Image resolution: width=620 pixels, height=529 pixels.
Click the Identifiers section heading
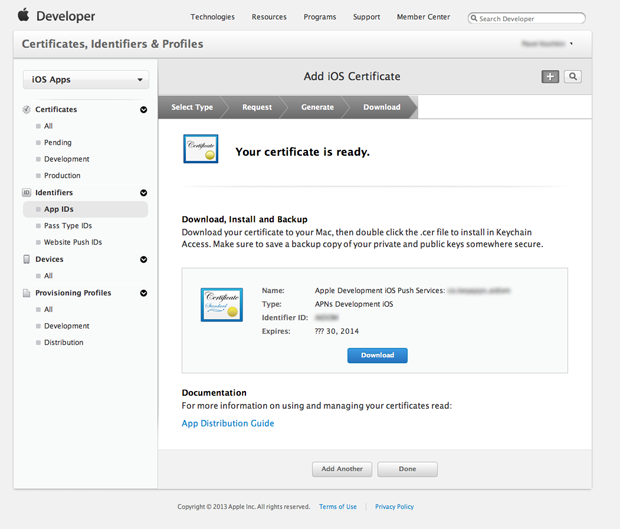[54, 193]
